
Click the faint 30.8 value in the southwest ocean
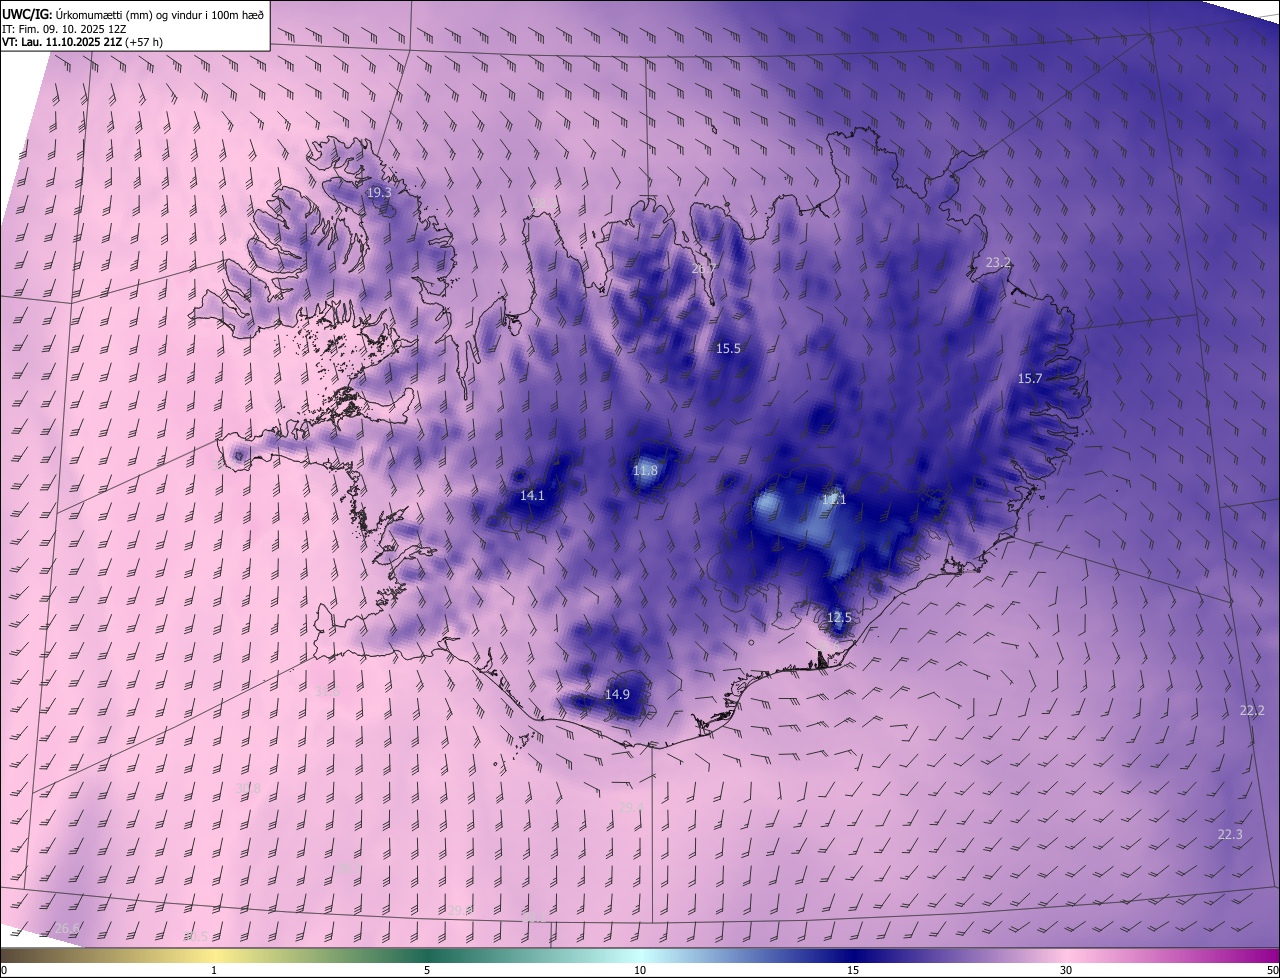point(248,789)
